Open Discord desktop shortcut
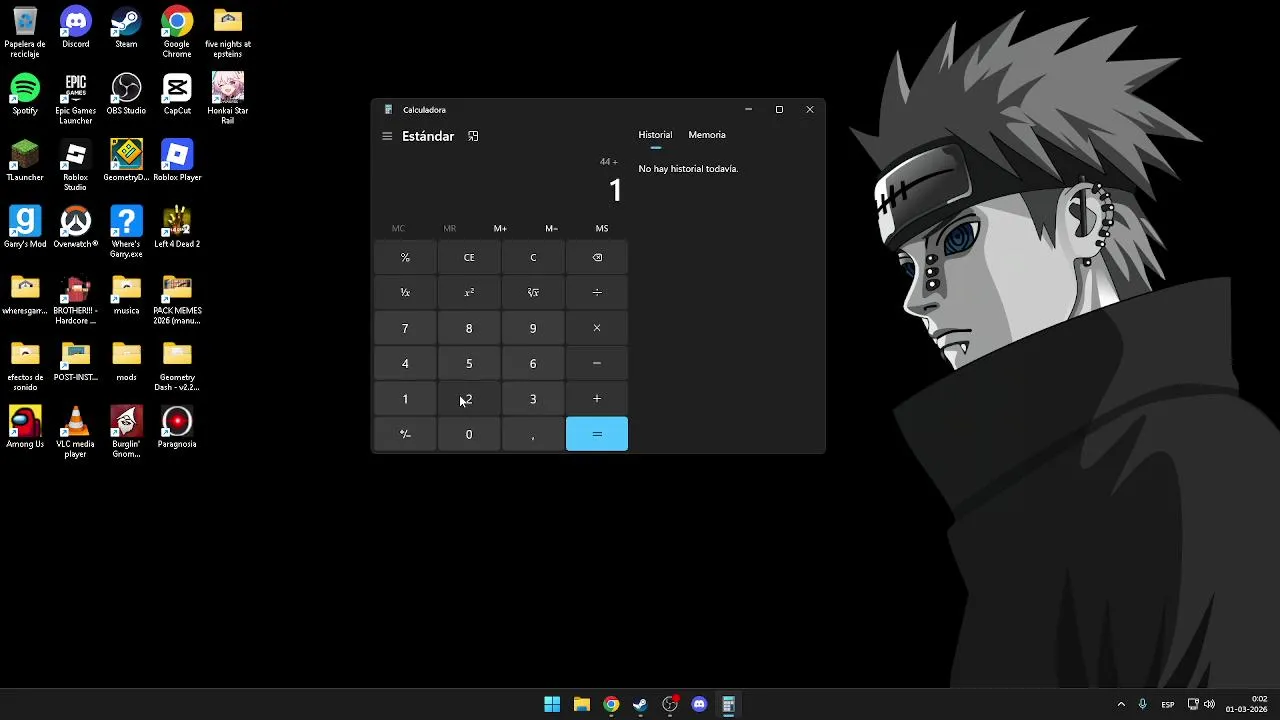 (x=75, y=28)
